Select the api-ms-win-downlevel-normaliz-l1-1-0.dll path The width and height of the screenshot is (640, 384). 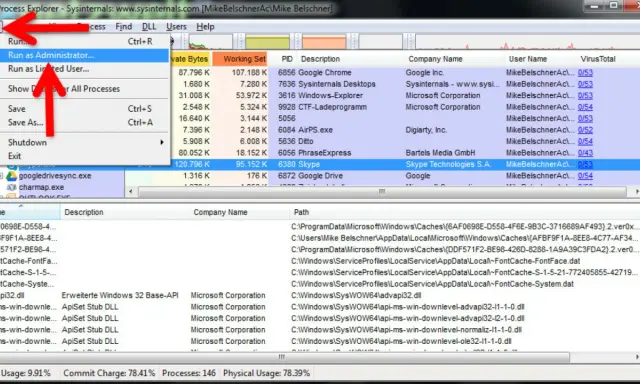click(406, 330)
